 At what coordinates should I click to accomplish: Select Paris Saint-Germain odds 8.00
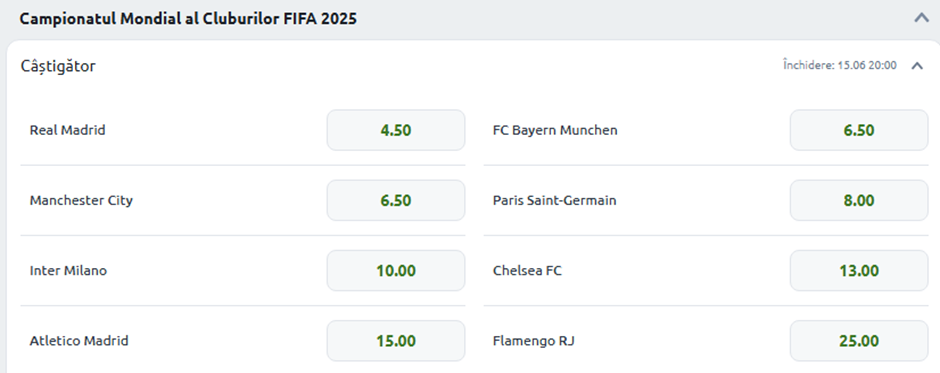858,200
